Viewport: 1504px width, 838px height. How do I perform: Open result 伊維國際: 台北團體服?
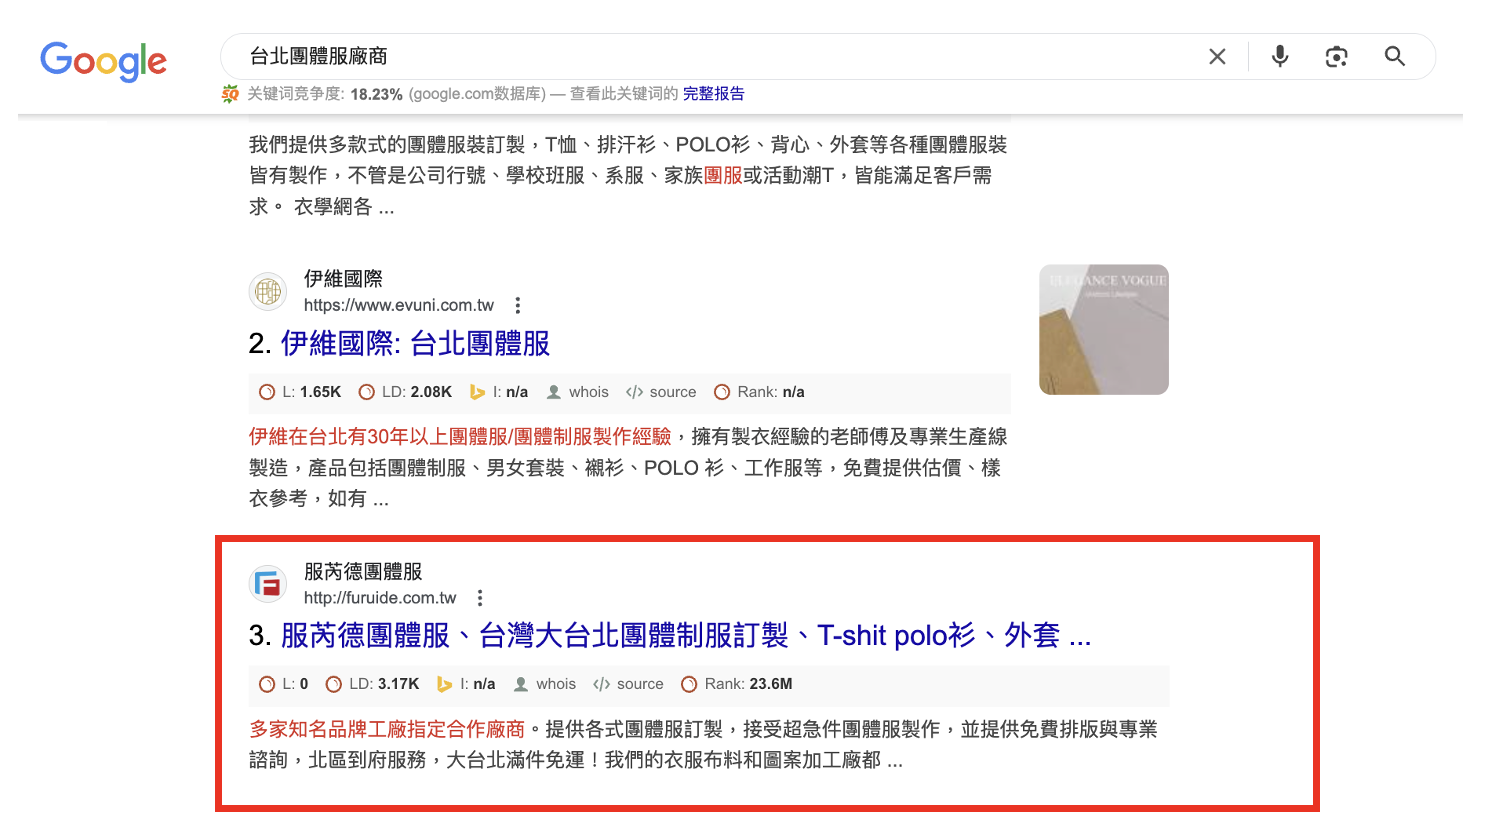point(415,344)
